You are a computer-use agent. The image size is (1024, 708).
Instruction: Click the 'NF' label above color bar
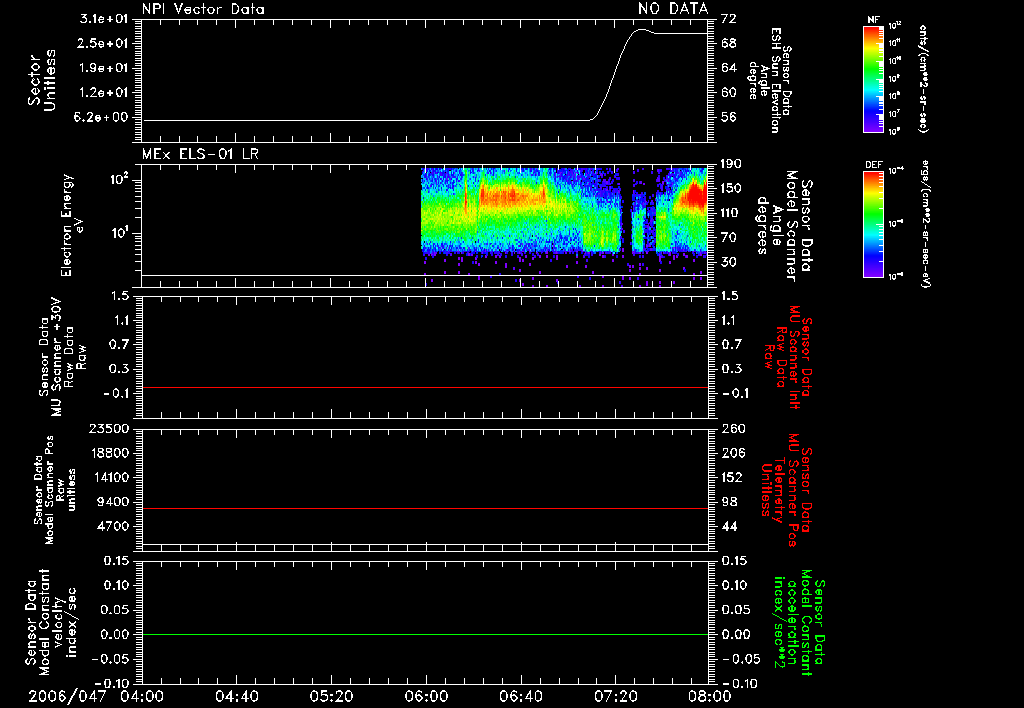[873, 20]
